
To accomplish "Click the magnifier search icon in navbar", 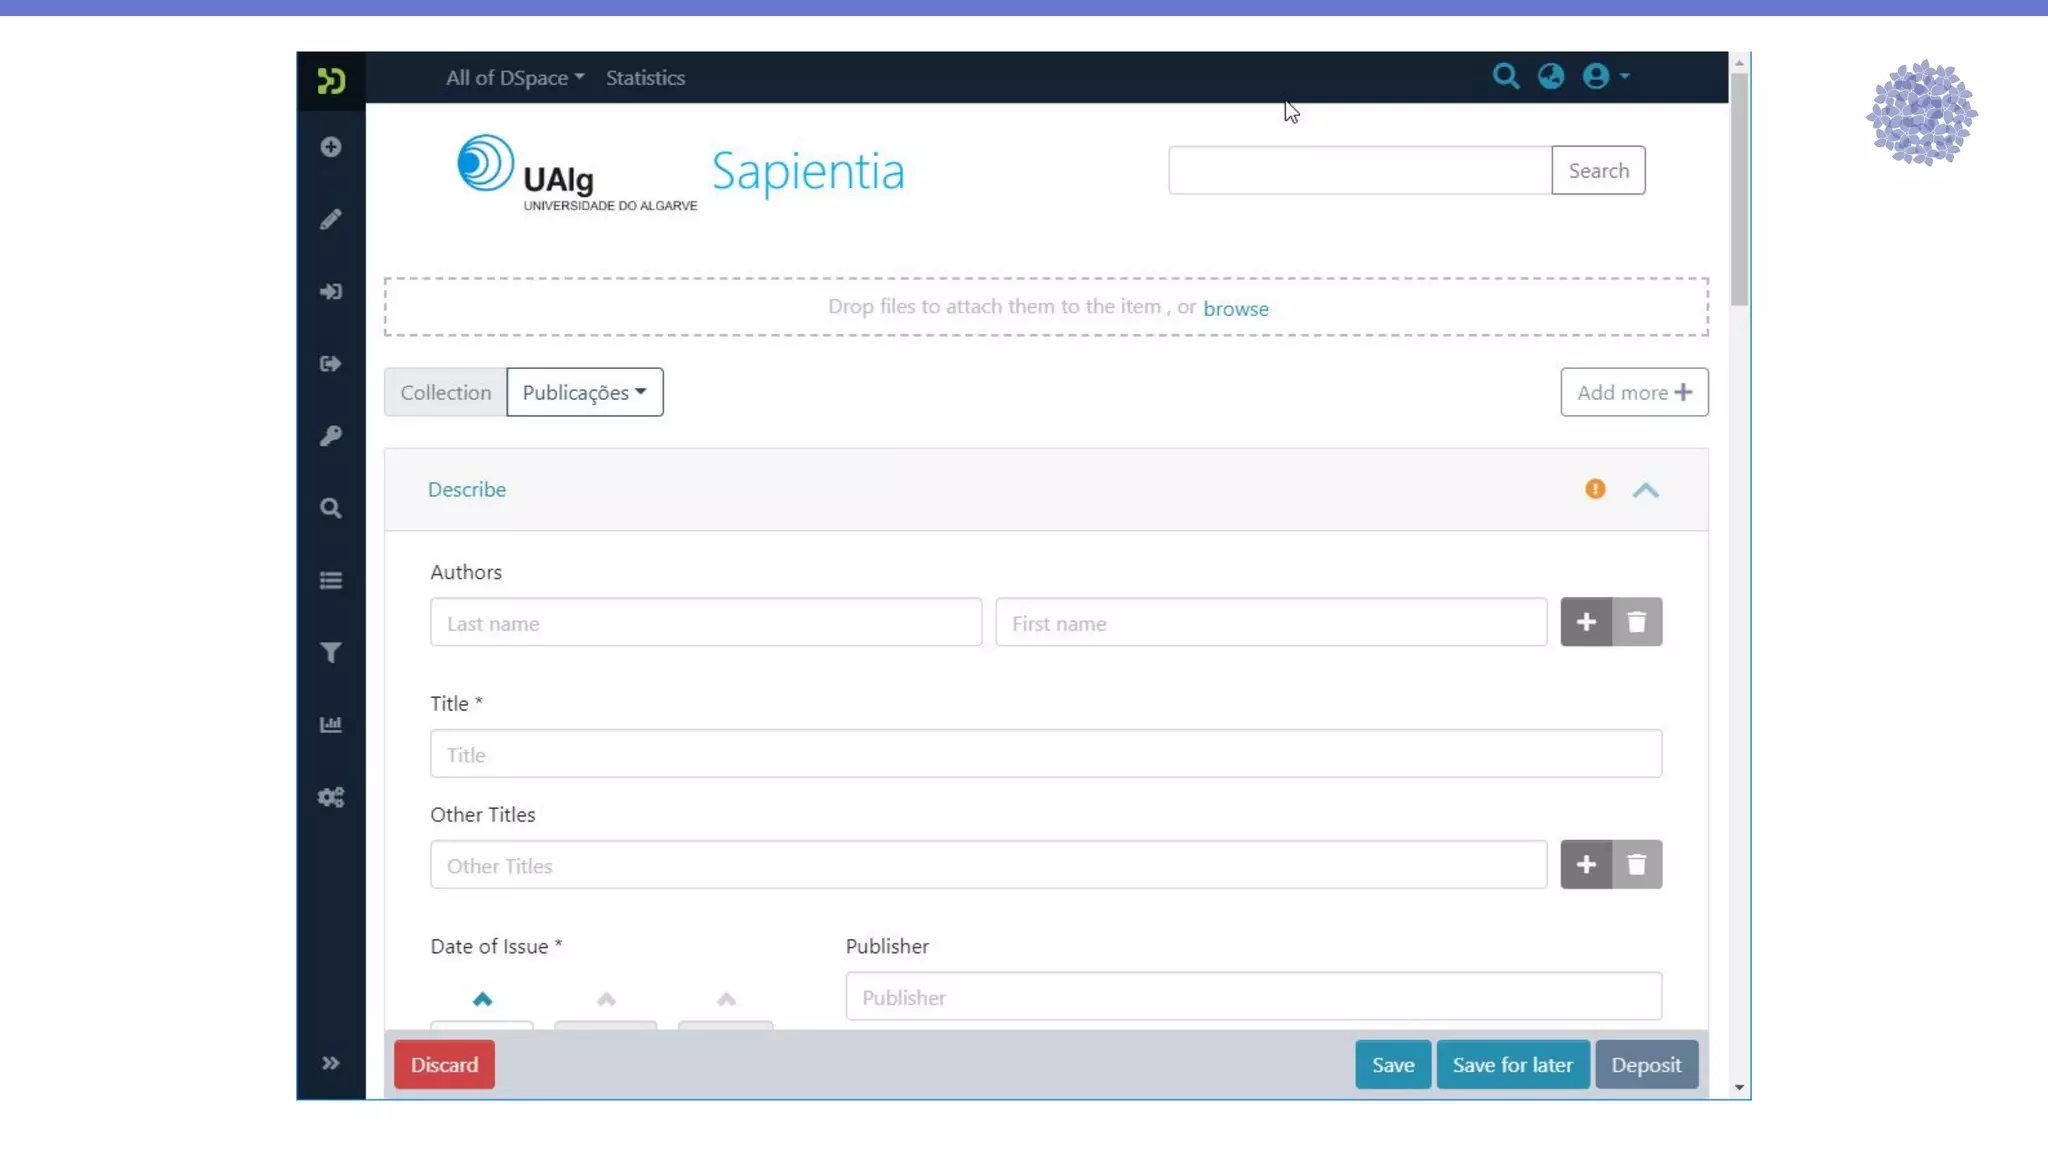I will (1506, 76).
